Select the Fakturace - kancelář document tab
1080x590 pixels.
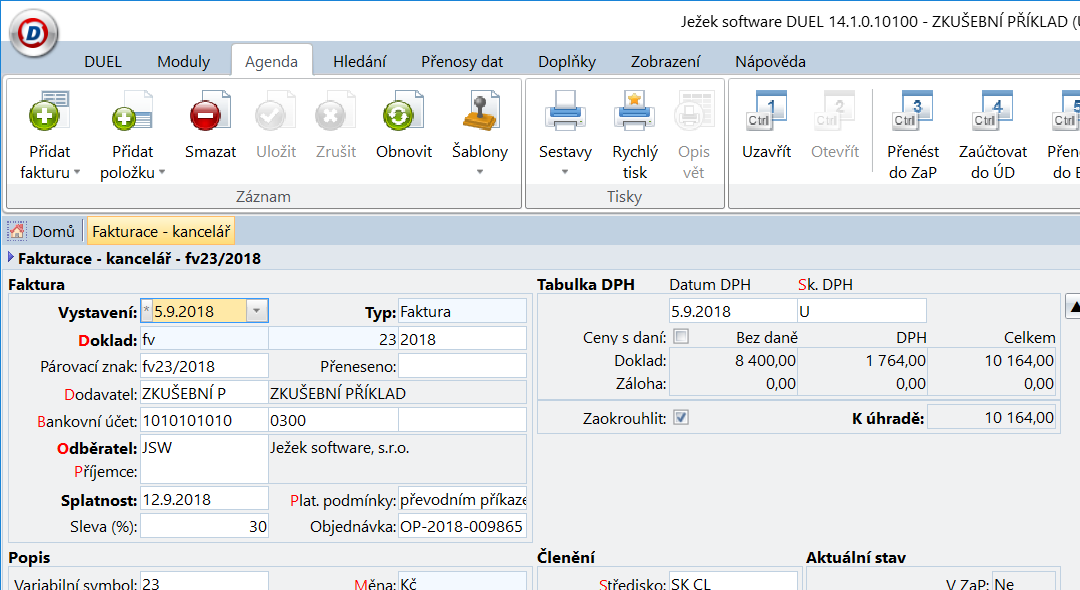161,231
